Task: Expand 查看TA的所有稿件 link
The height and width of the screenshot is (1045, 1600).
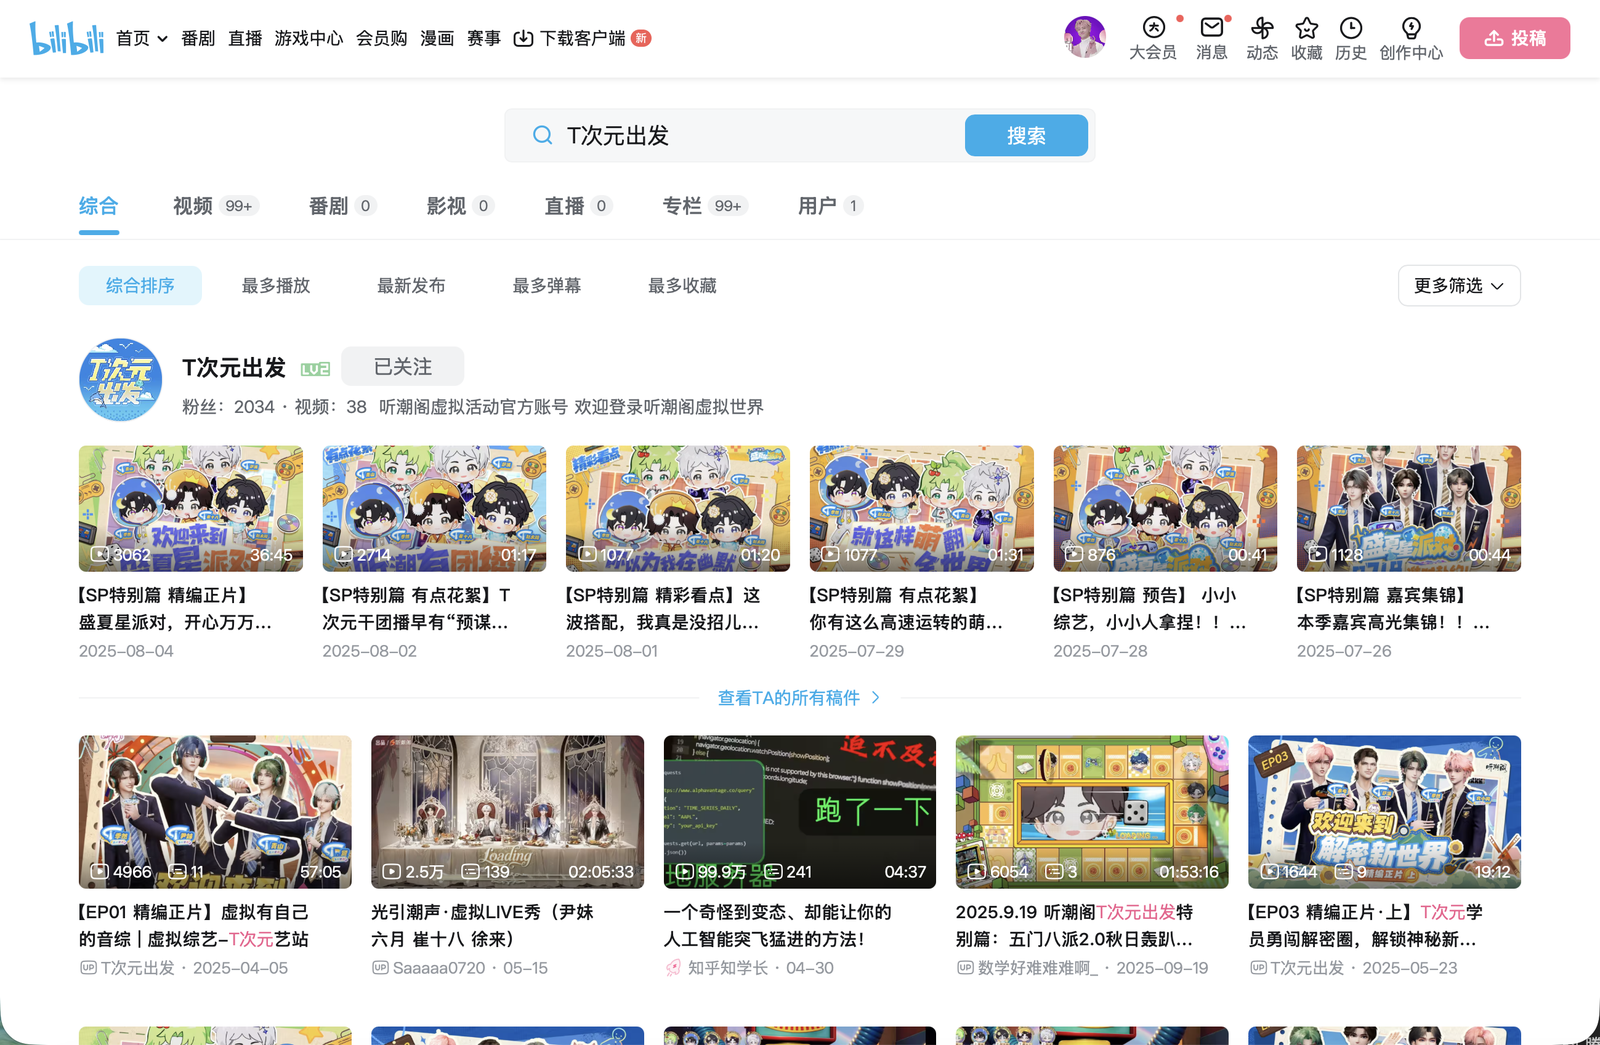Action: click(799, 698)
